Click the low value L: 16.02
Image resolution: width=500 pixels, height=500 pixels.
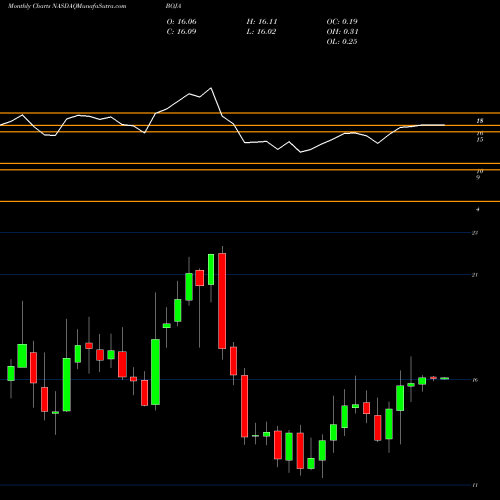(x=261, y=32)
